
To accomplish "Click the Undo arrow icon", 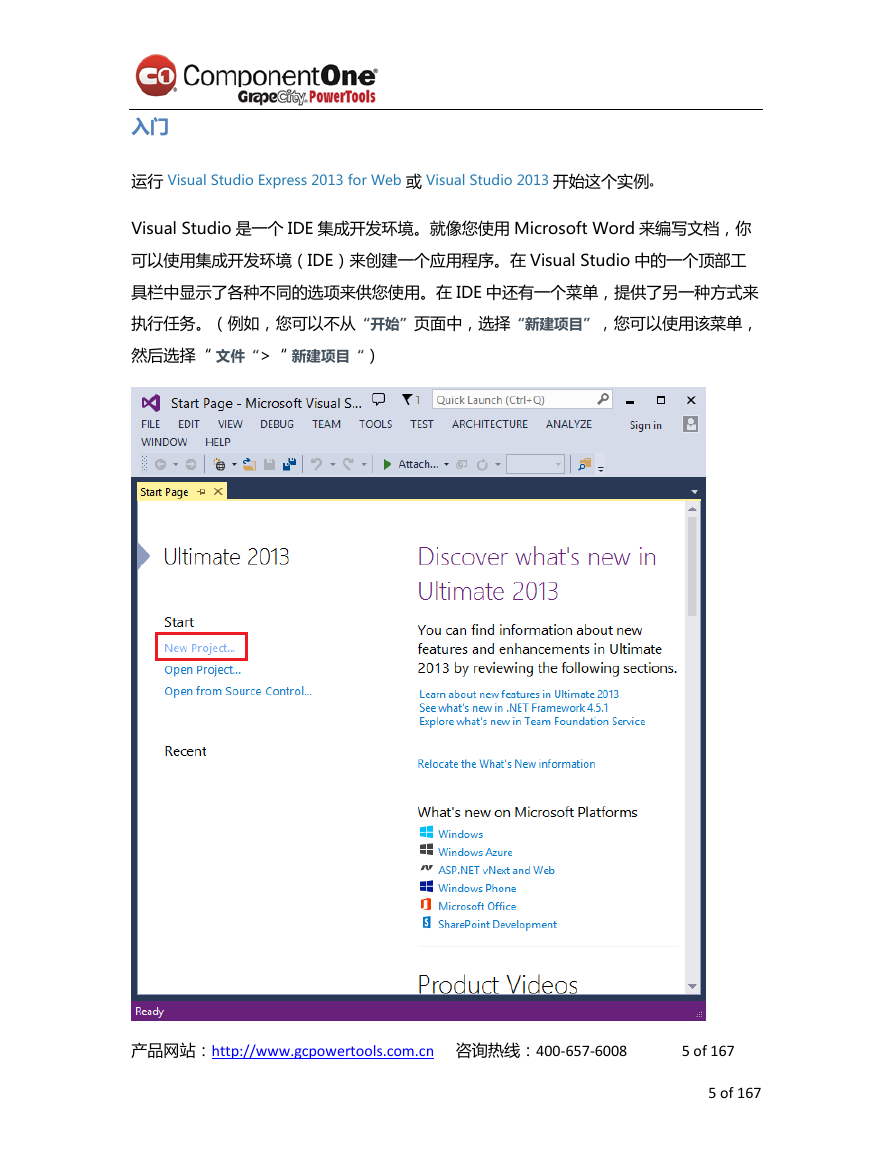I will click(317, 464).
